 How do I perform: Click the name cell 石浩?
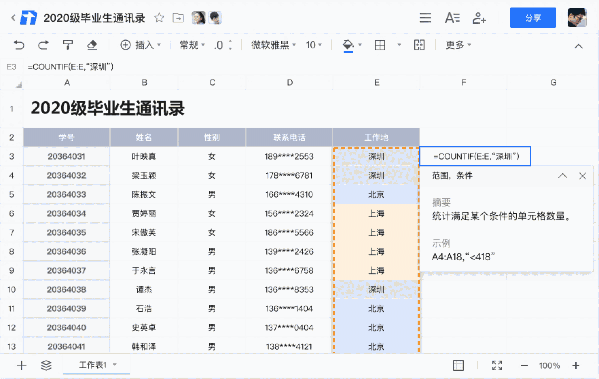(x=144, y=309)
